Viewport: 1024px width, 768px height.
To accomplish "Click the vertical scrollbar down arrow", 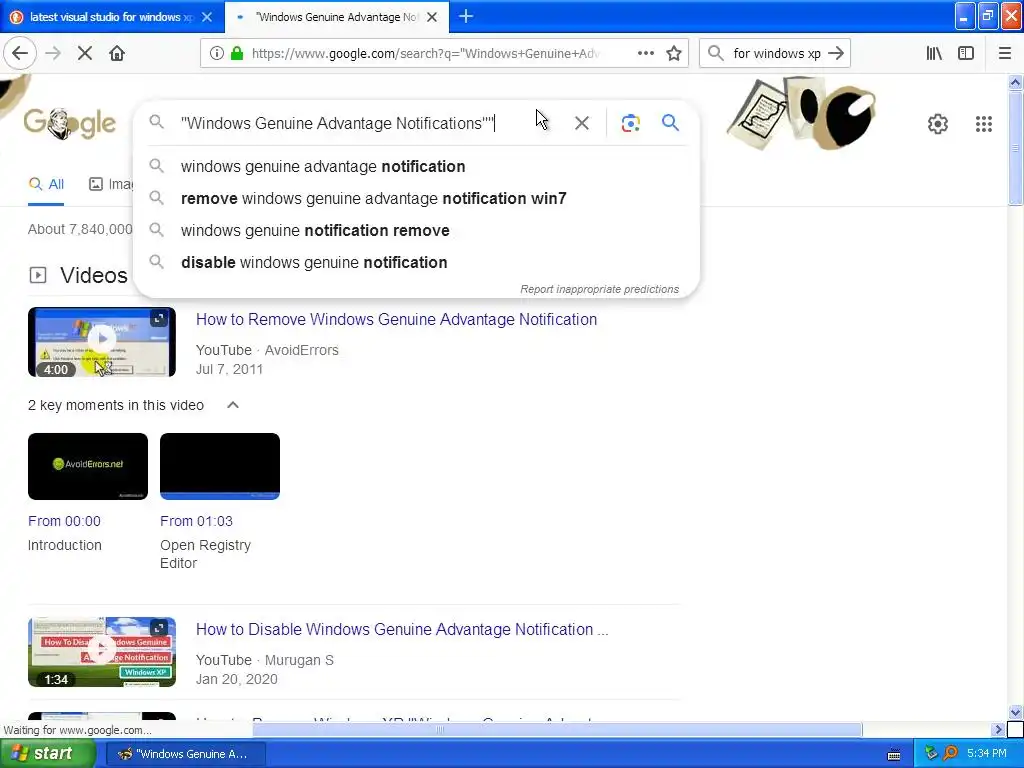I will coord(1016,712).
